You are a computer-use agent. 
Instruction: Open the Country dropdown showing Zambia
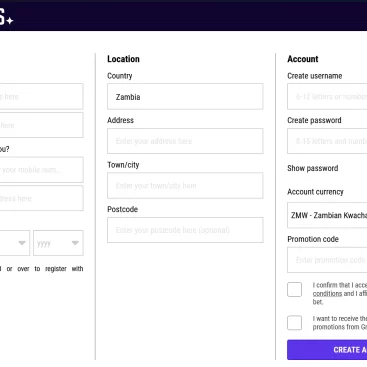point(185,97)
